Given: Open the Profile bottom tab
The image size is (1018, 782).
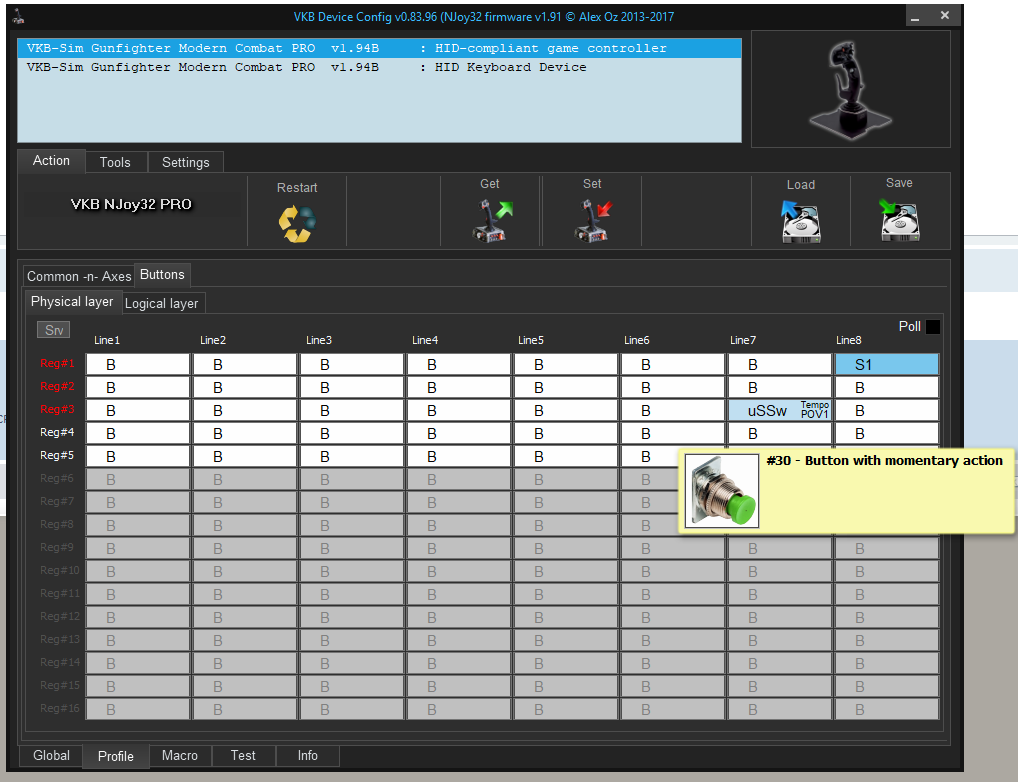Looking at the screenshot, I should tap(116, 757).
